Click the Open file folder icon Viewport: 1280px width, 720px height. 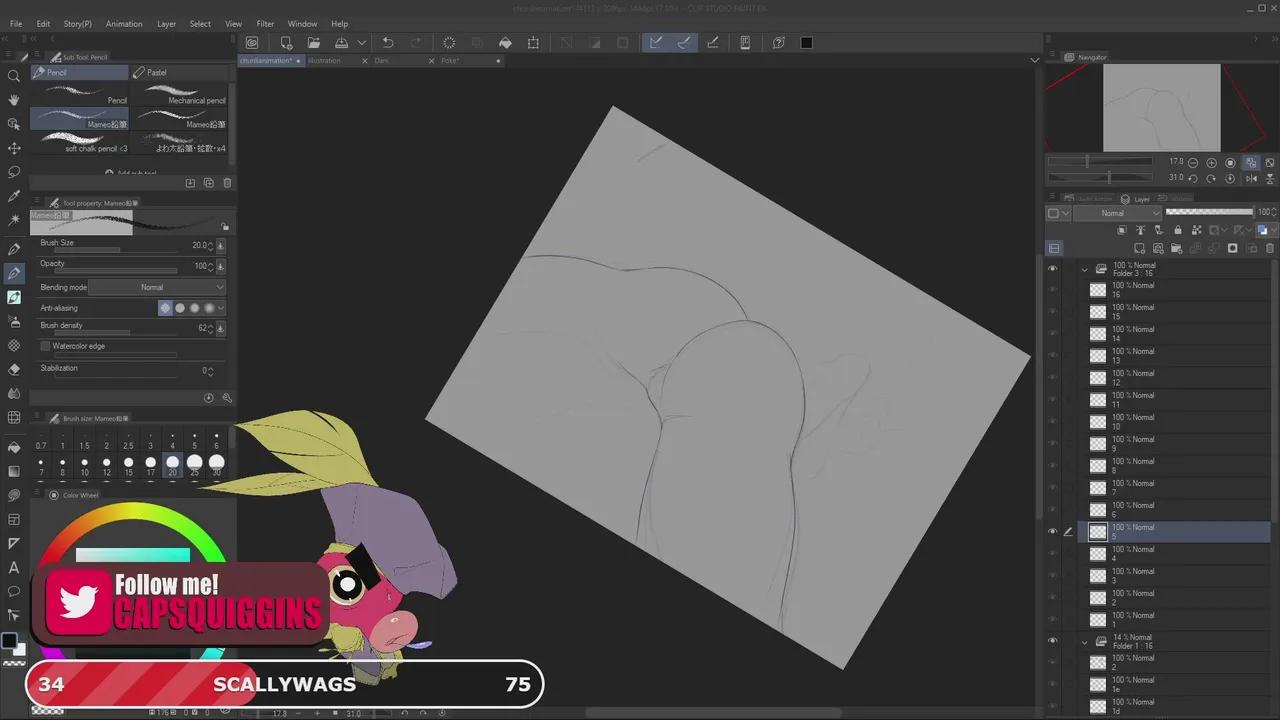tap(314, 43)
